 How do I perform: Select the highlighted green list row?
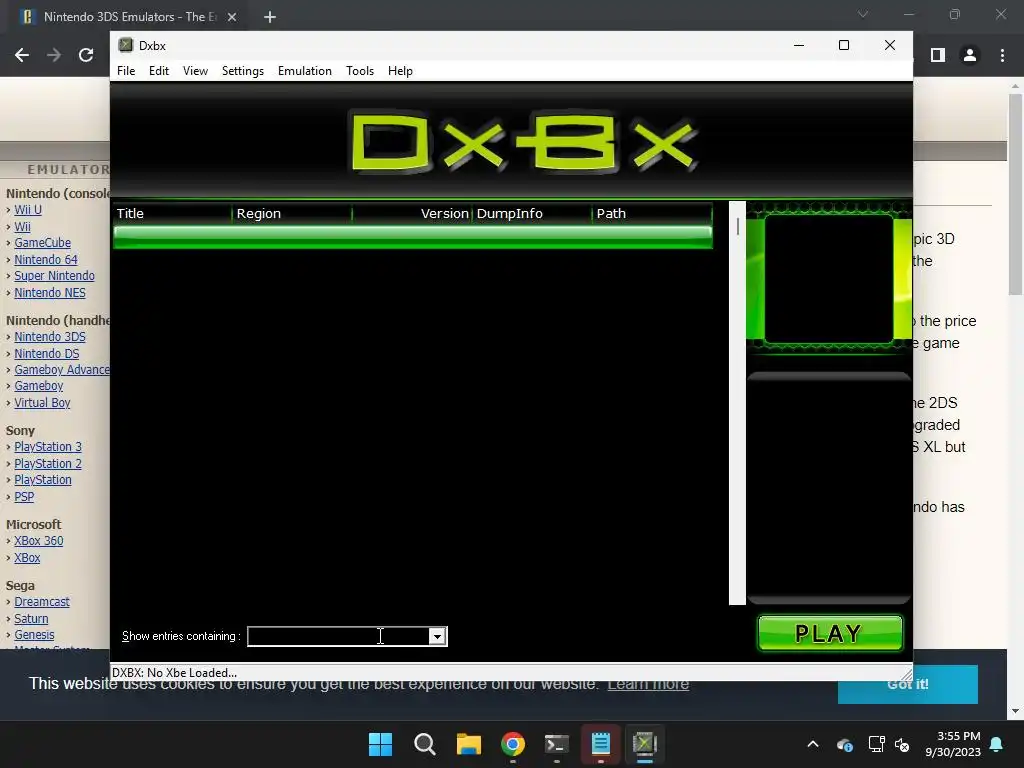(x=413, y=236)
